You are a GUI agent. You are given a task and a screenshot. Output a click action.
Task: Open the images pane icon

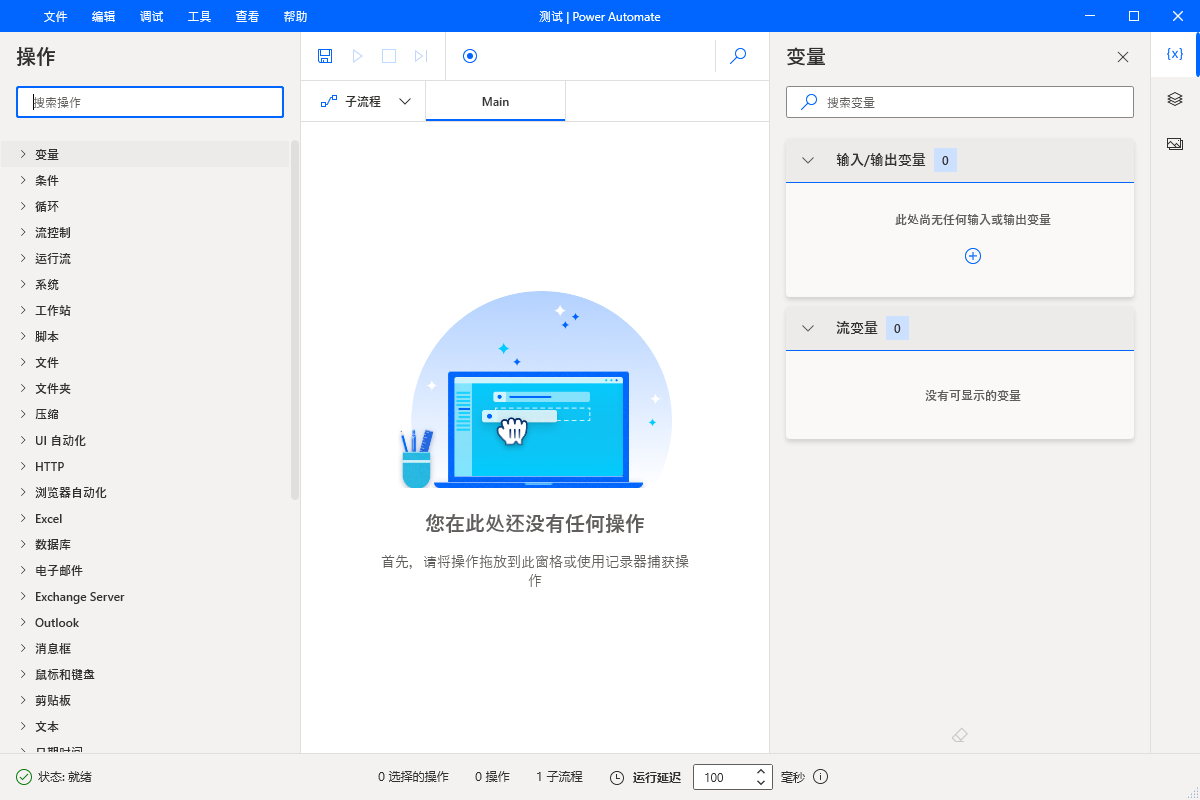coord(1175,143)
